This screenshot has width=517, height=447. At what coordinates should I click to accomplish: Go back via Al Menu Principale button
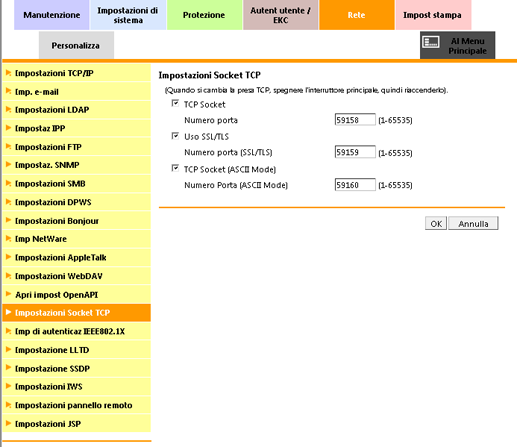(x=457, y=45)
